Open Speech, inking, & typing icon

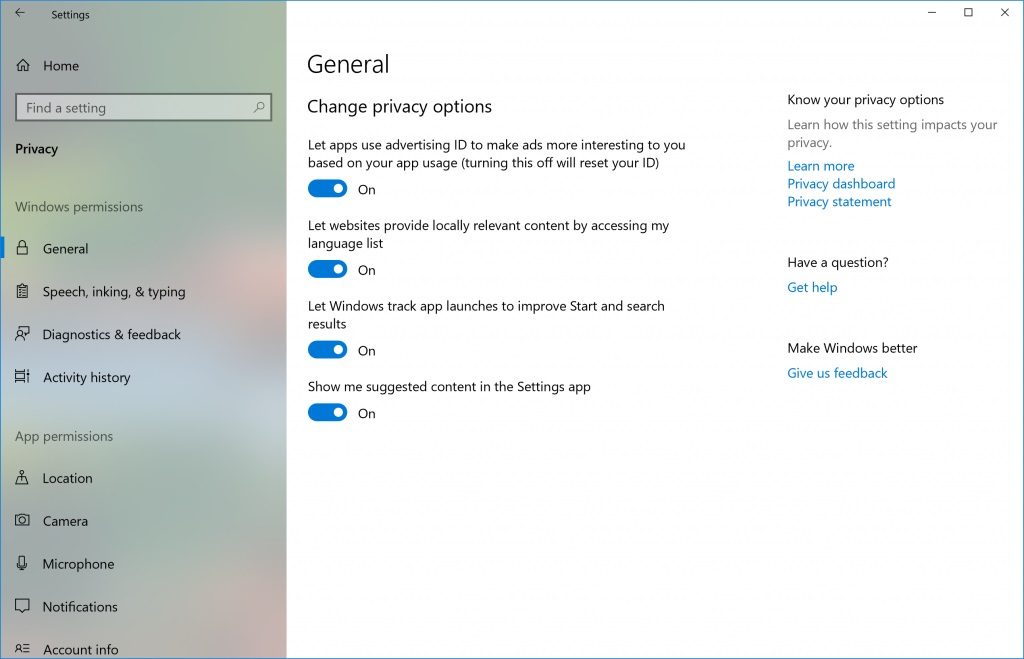point(23,292)
